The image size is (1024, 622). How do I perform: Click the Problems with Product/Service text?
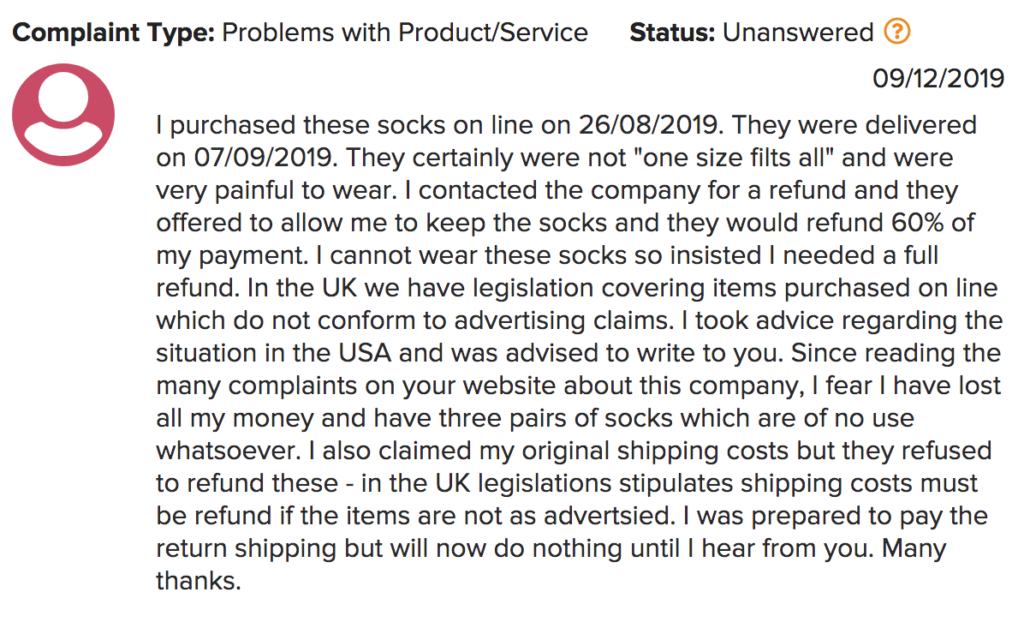point(405,32)
